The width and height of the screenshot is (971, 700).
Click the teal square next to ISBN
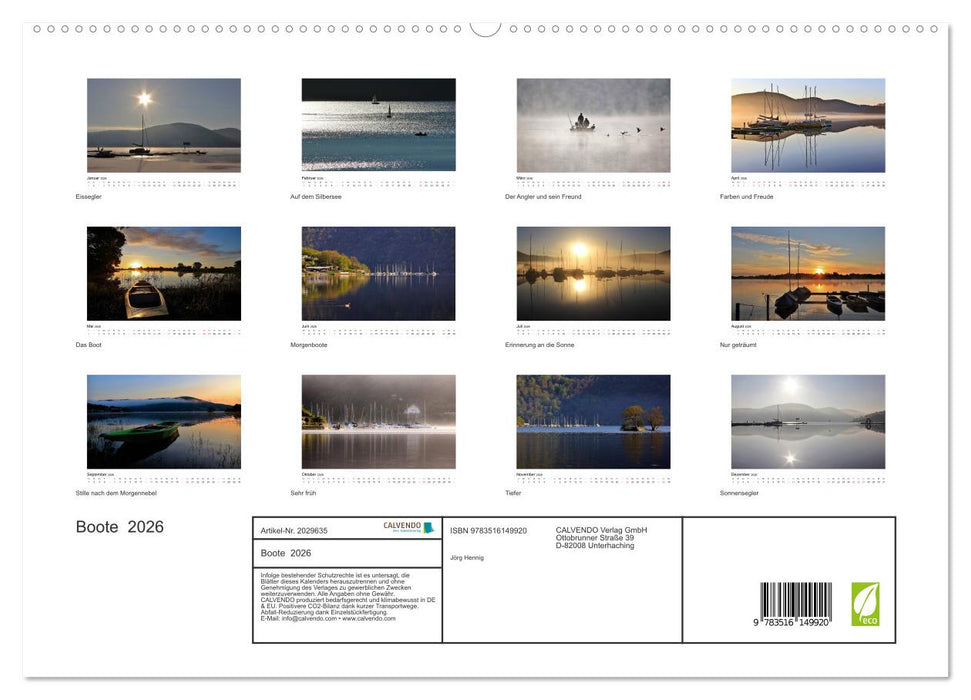click(x=431, y=527)
